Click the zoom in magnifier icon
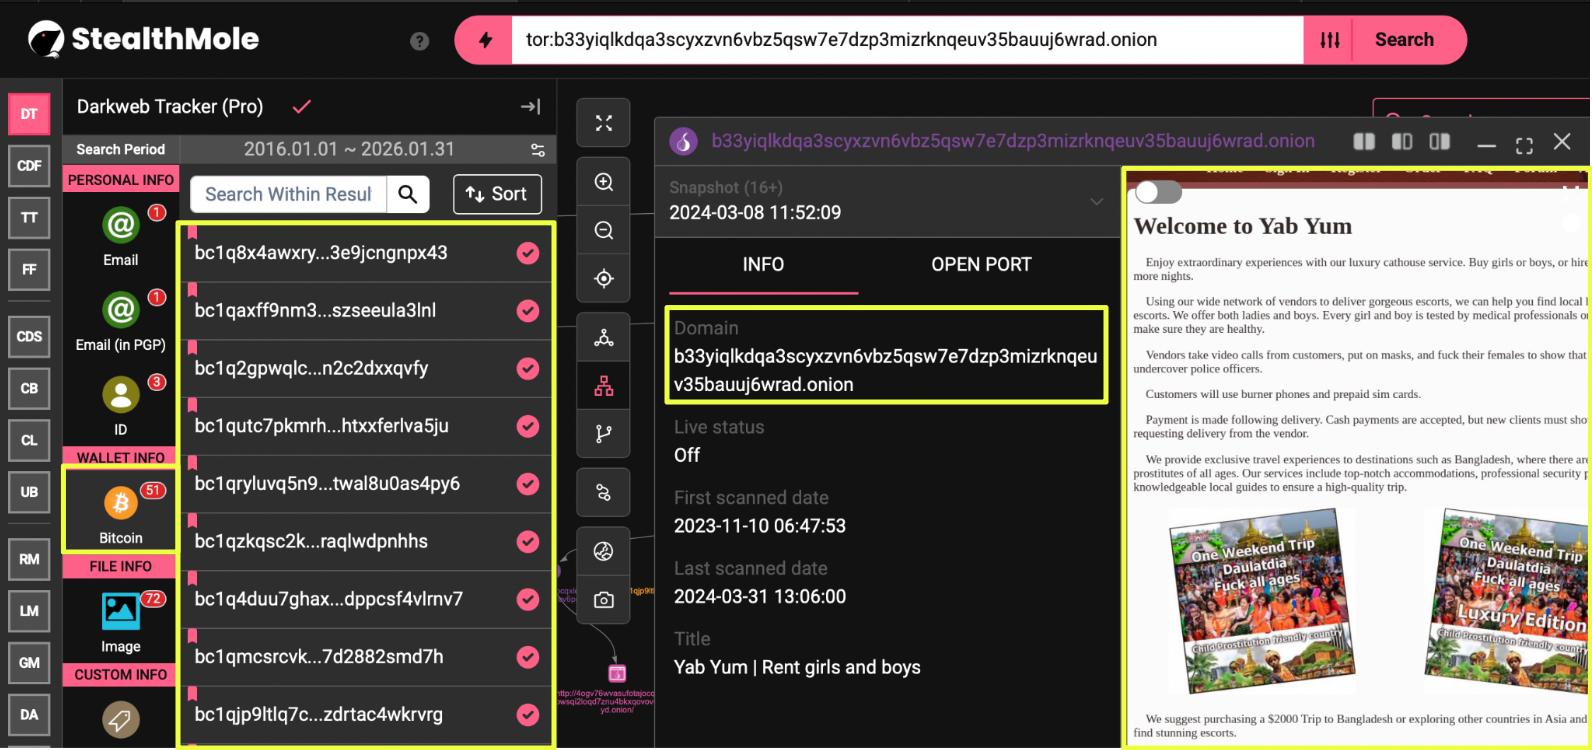 point(603,182)
